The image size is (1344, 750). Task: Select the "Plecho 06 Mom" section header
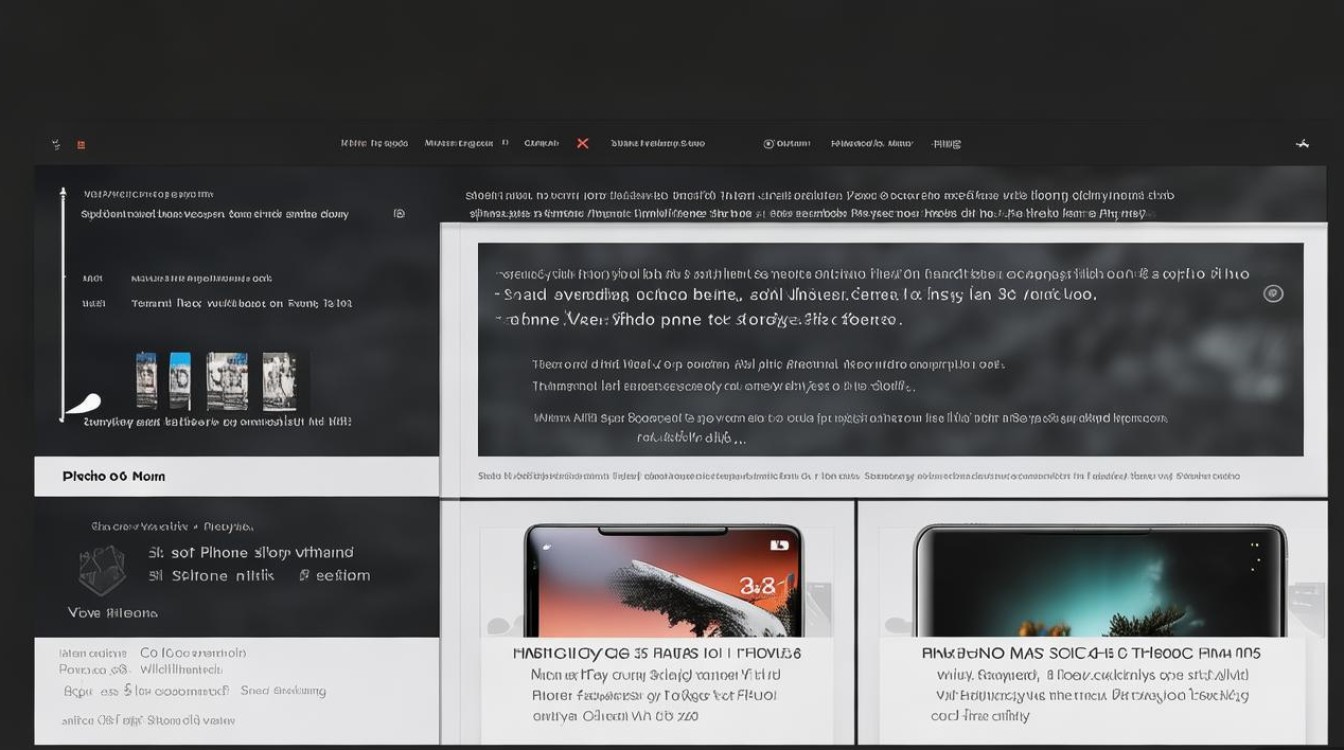pyautogui.click(x=114, y=477)
